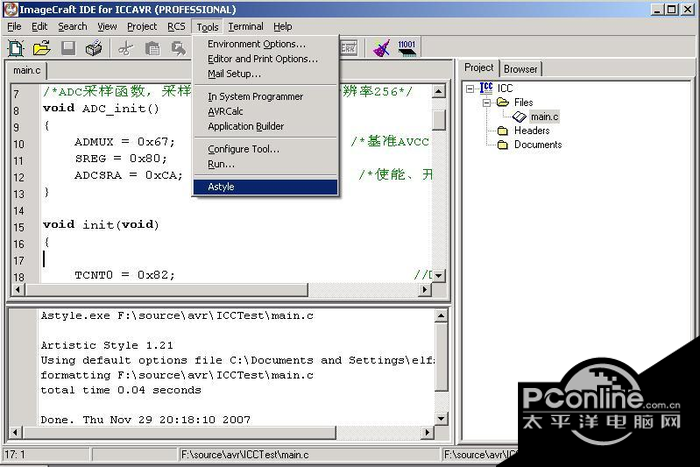The image size is (700, 467).
Task: Click the Headers folder icon
Action: click(x=503, y=131)
